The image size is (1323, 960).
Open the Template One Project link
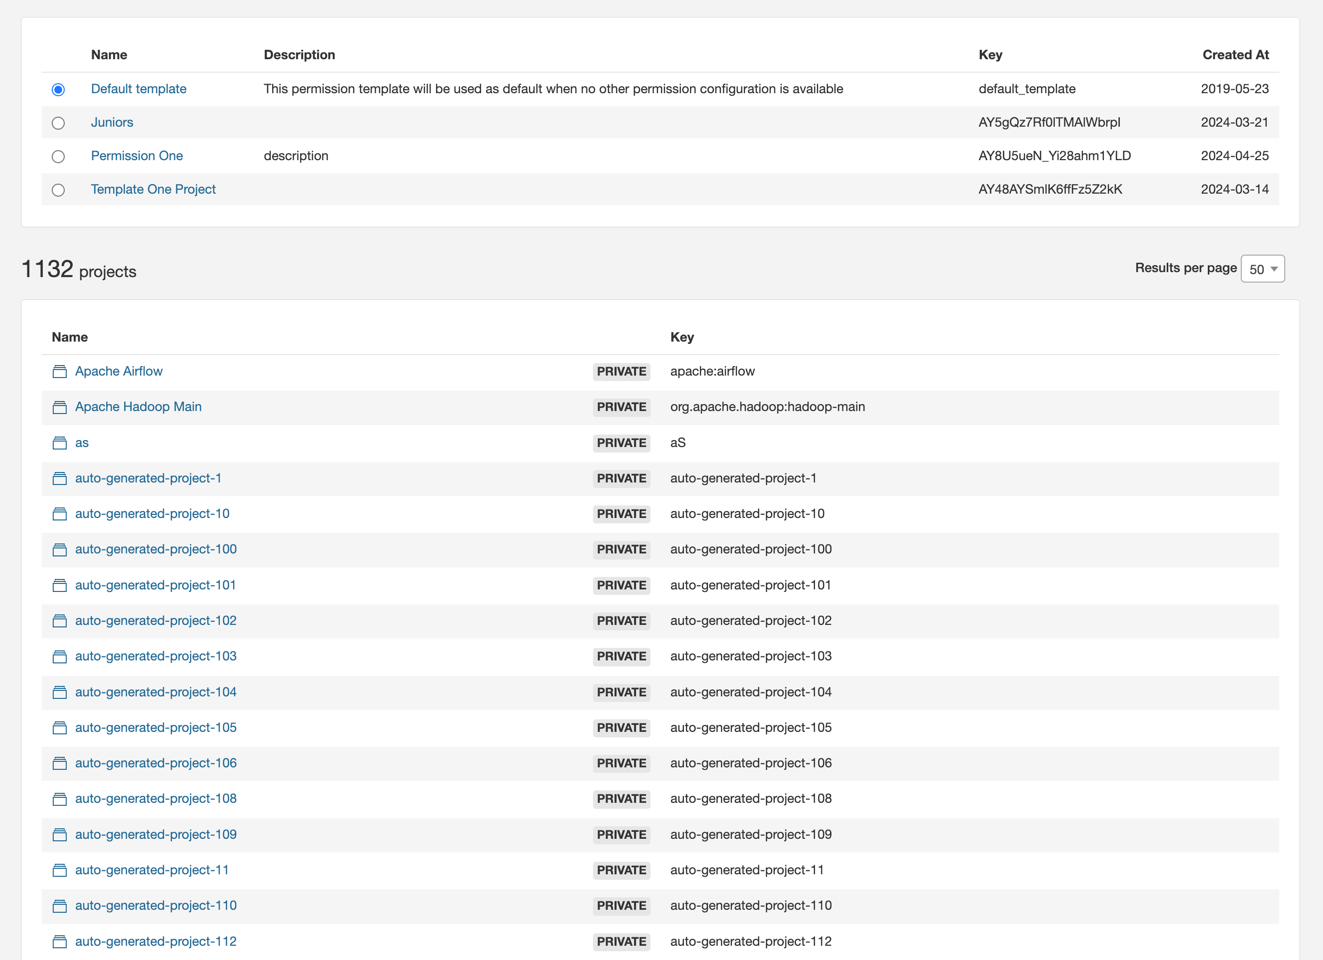(153, 189)
